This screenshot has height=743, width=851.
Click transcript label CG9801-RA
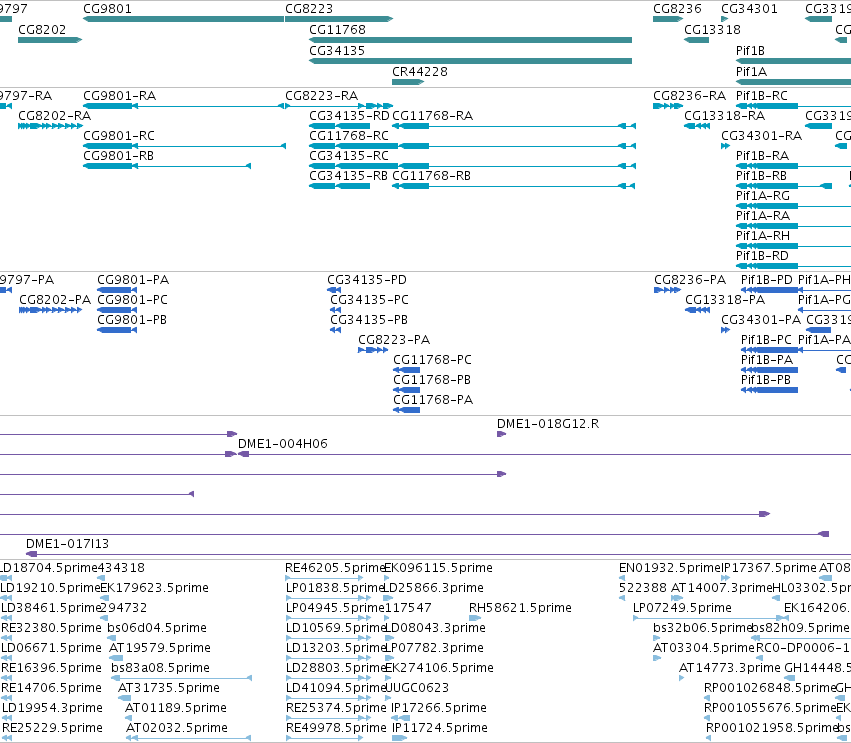[x=119, y=96]
